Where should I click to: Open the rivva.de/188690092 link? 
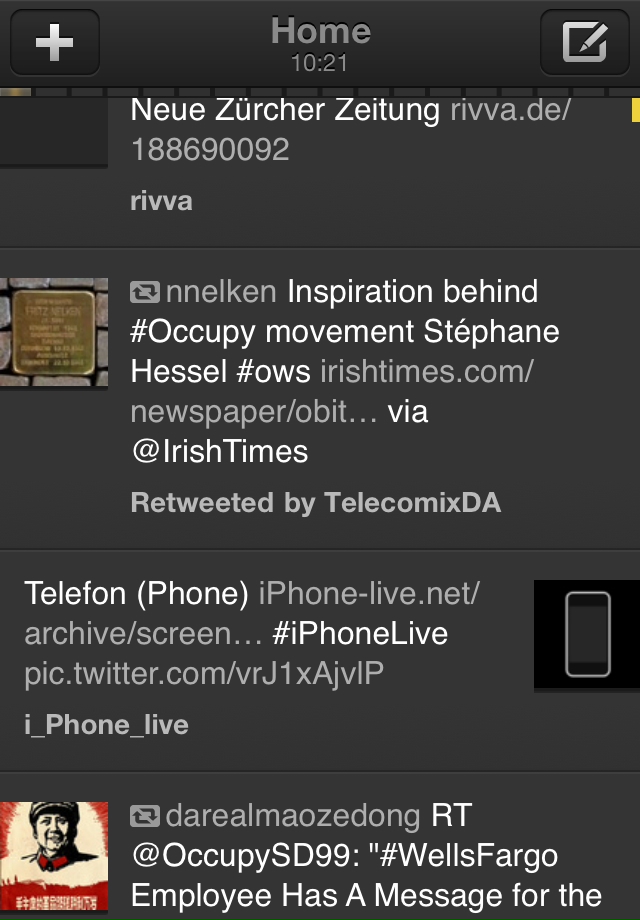[x=350, y=130]
